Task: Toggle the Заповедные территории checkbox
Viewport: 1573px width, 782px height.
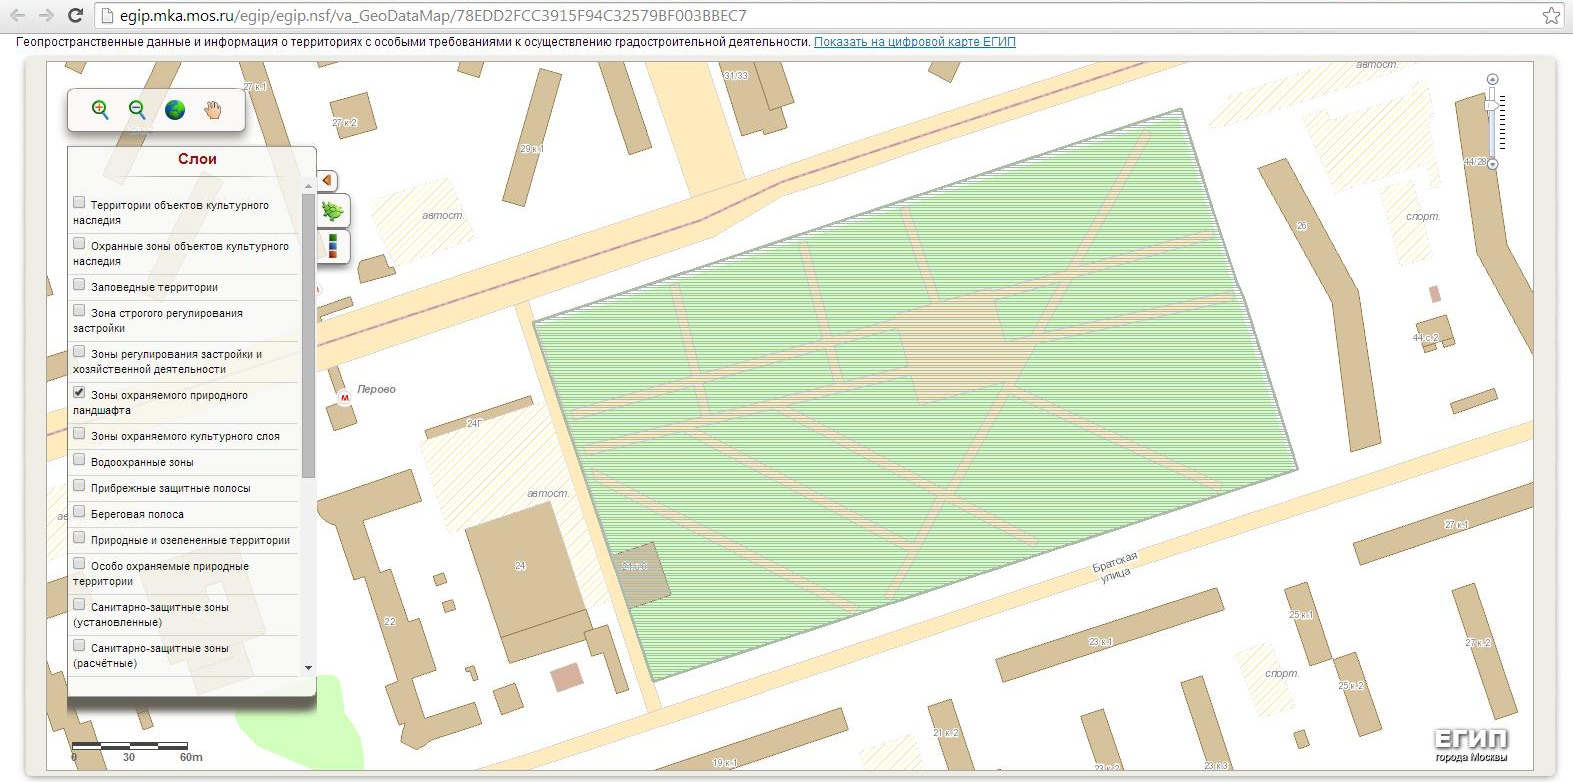Action: (x=79, y=284)
